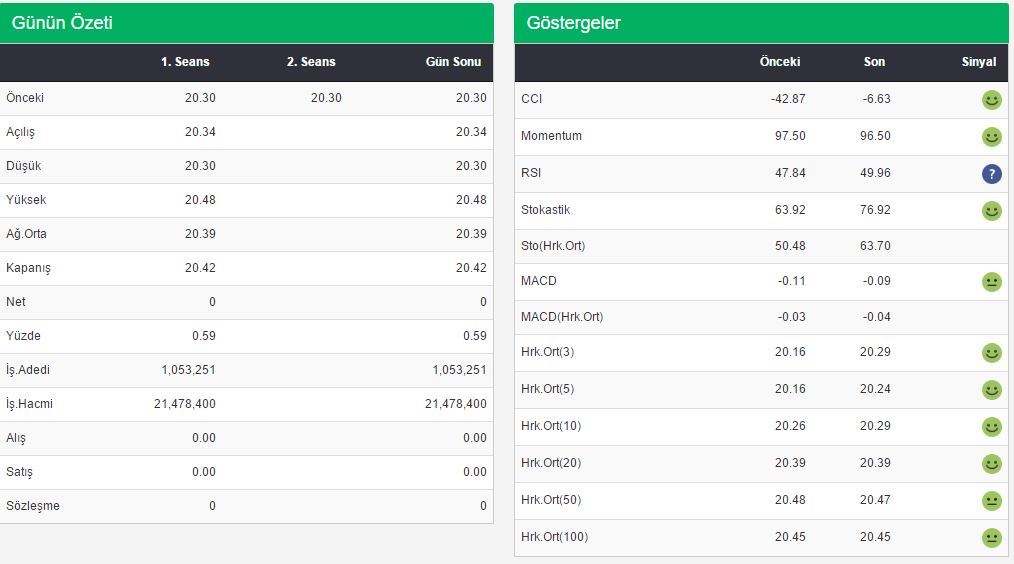This screenshot has width=1014, height=564.
Task: Click the Hrk.Ort(10) smiley signal icon
Action: (x=991, y=426)
